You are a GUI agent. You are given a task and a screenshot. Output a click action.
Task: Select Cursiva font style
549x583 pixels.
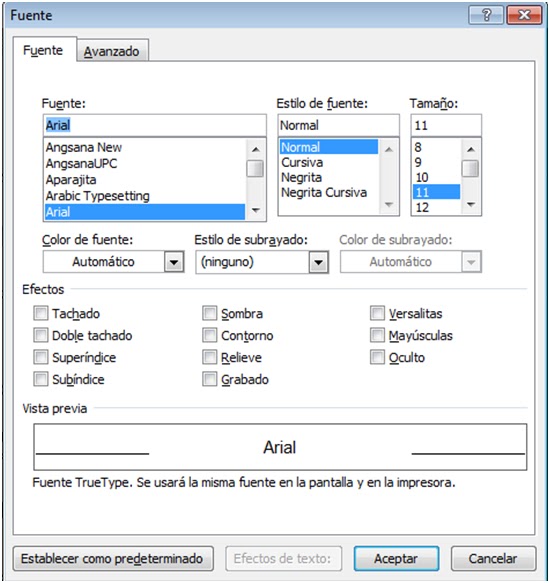pos(329,162)
